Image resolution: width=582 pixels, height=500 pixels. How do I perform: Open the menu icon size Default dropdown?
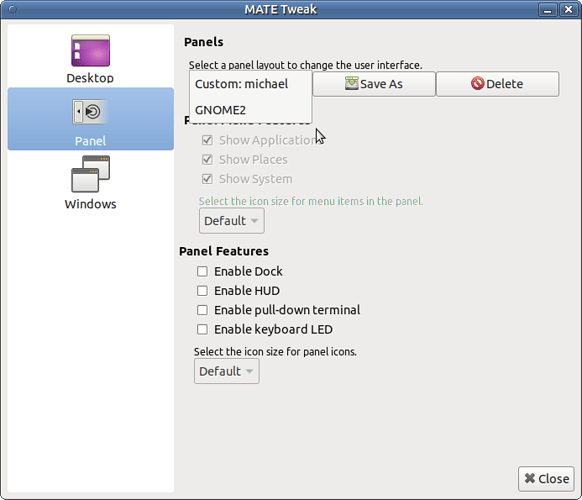coord(232,221)
